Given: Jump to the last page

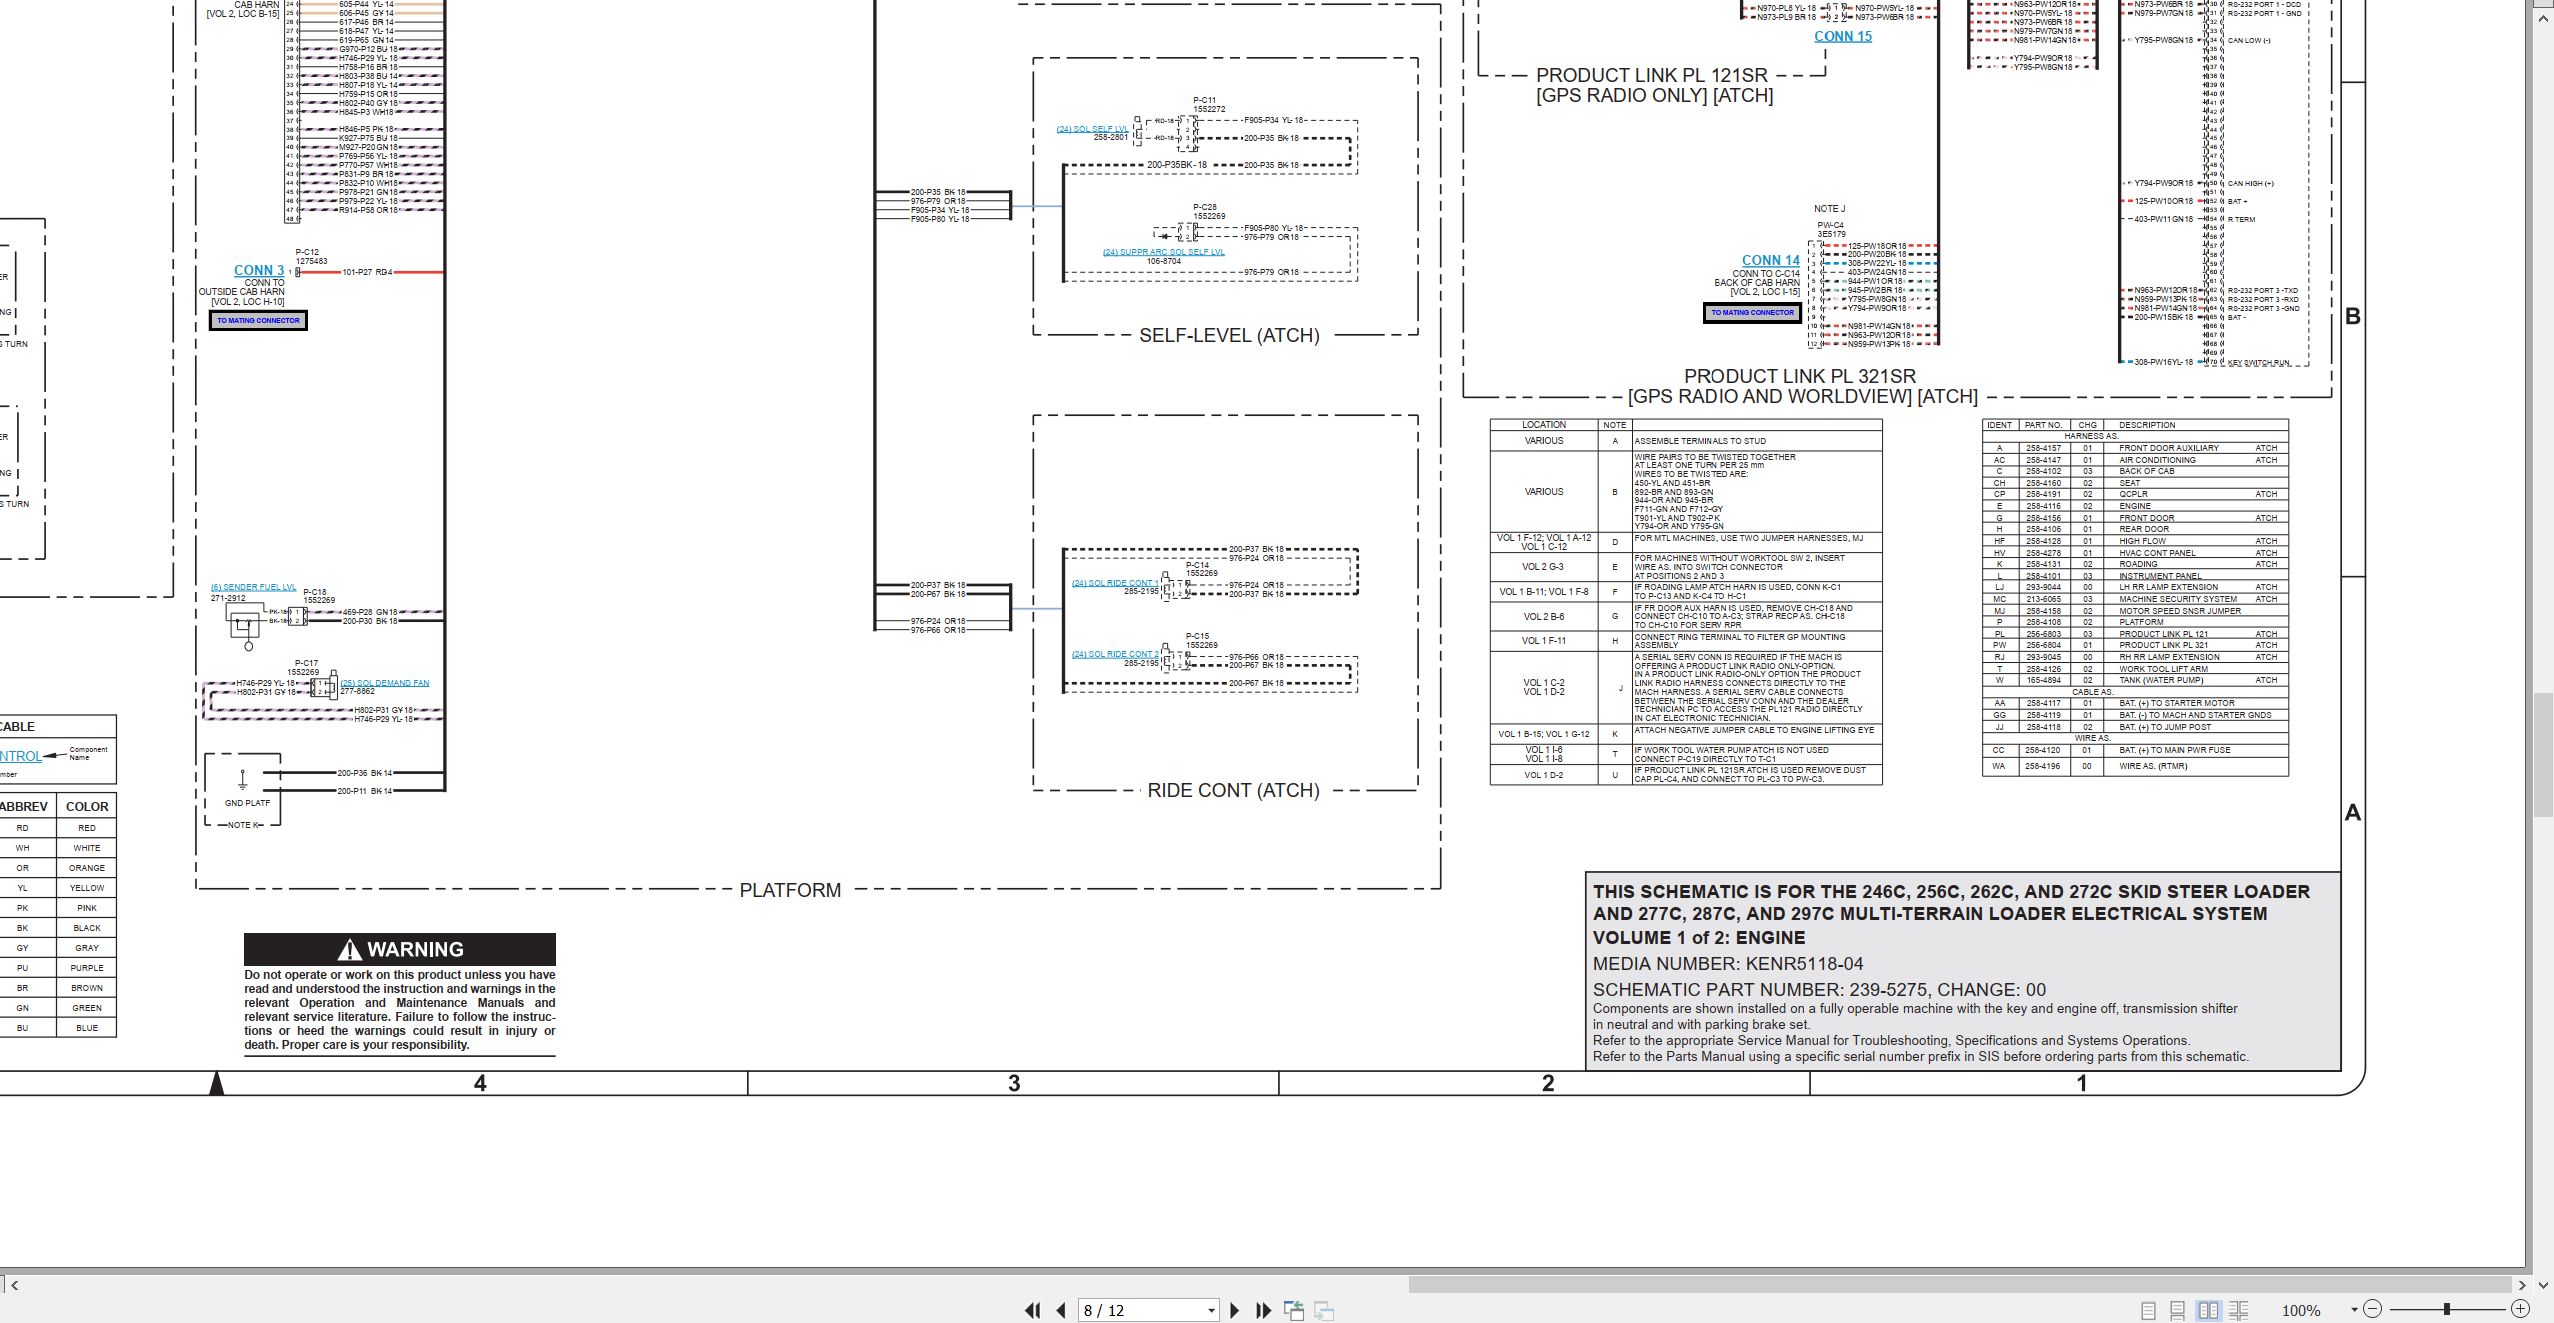Looking at the screenshot, I should tap(1263, 1310).
